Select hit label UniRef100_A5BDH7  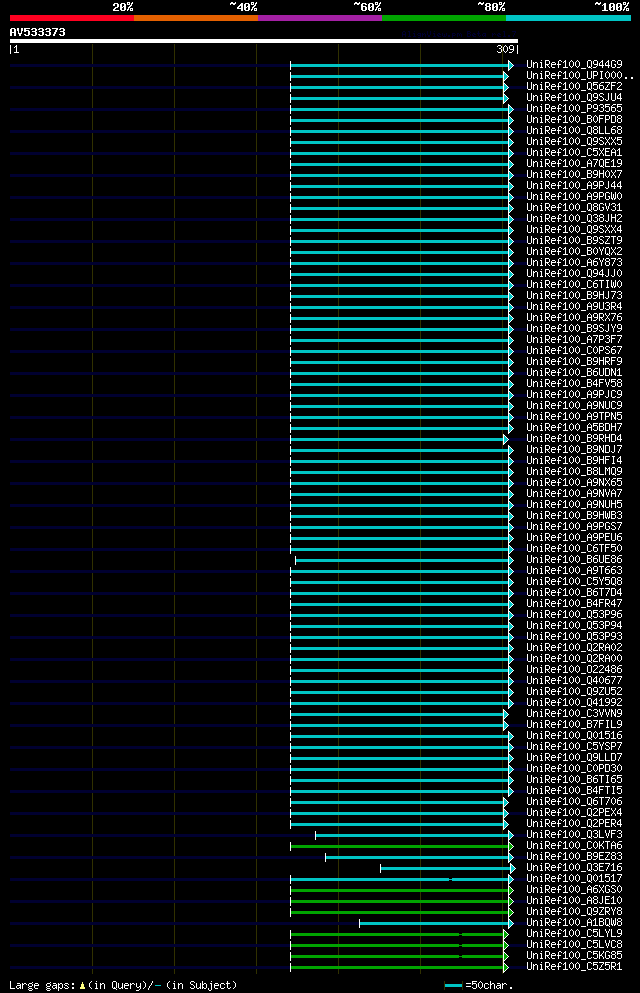coord(574,427)
